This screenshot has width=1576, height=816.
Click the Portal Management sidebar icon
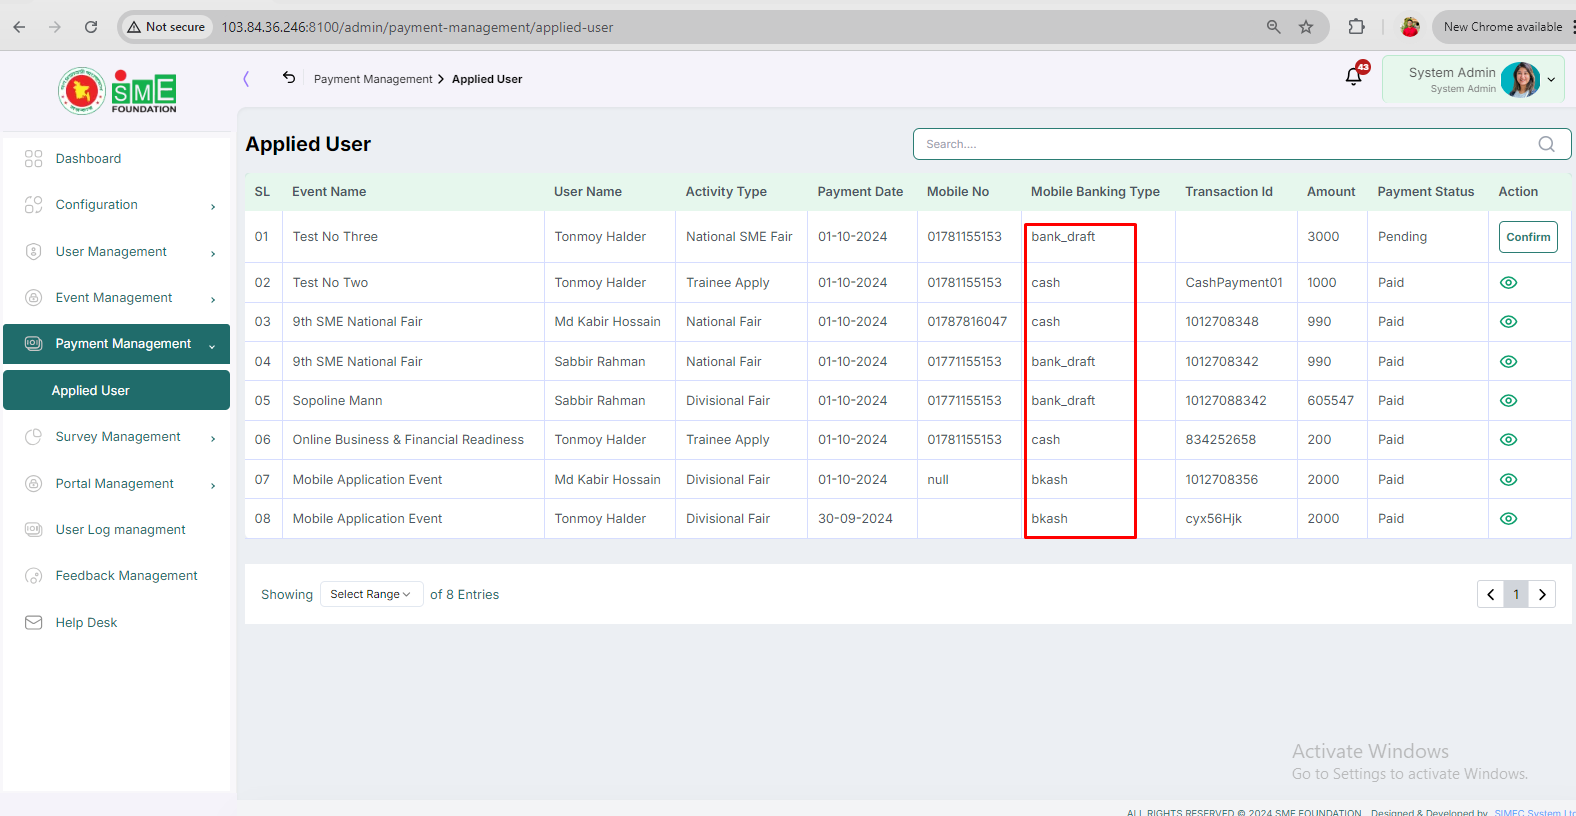pos(33,484)
